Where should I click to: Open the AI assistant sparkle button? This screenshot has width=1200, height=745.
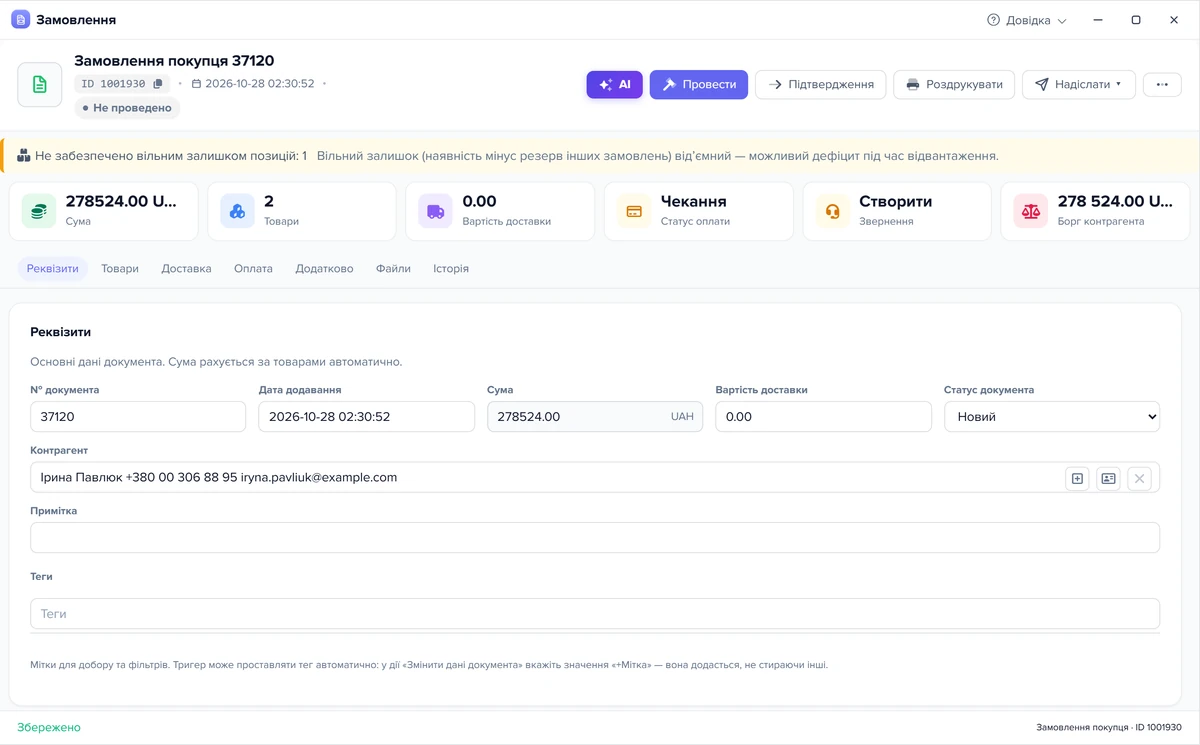coord(615,85)
